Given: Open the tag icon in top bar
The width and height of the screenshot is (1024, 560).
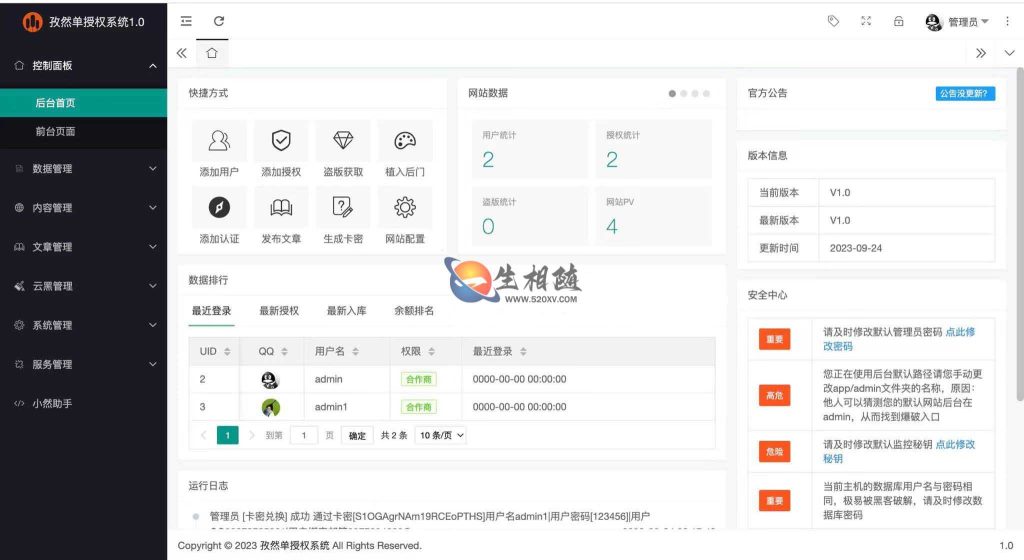Looking at the screenshot, I should click(x=833, y=22).
